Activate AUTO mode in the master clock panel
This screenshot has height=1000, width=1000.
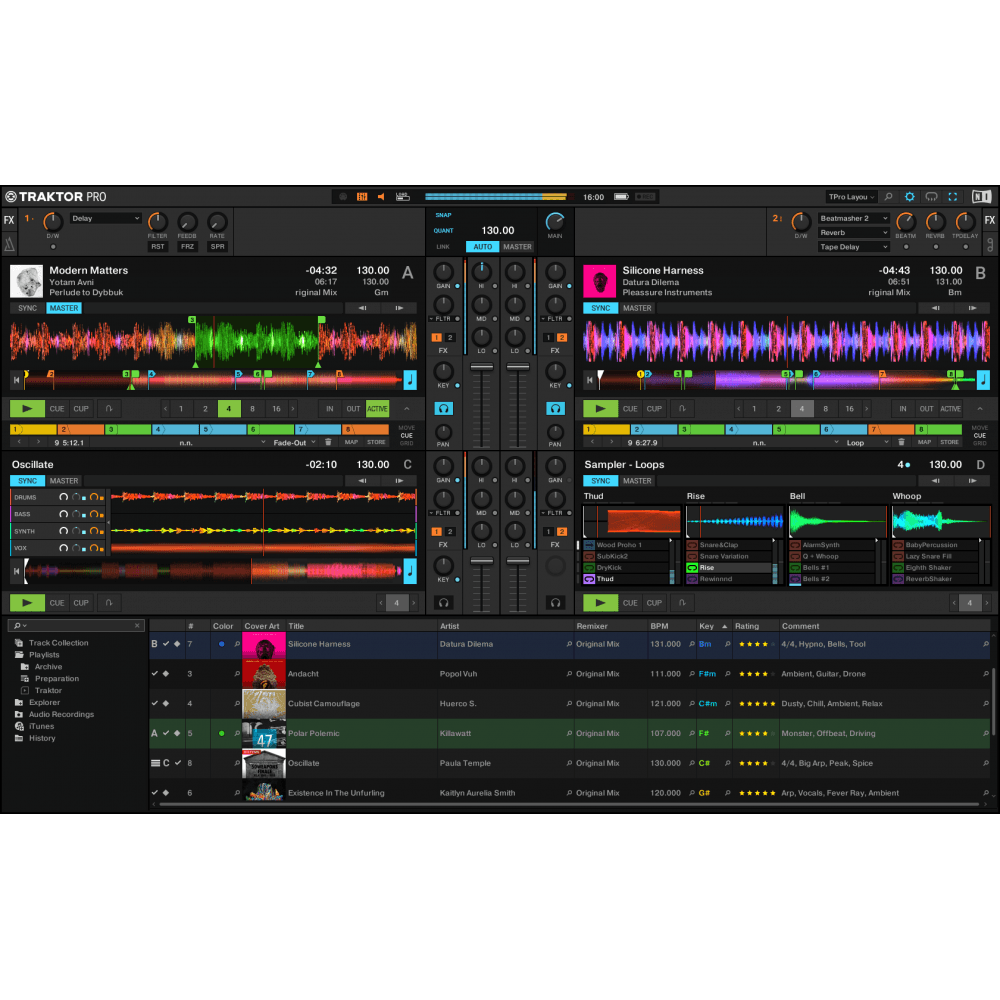coord(483,246)
